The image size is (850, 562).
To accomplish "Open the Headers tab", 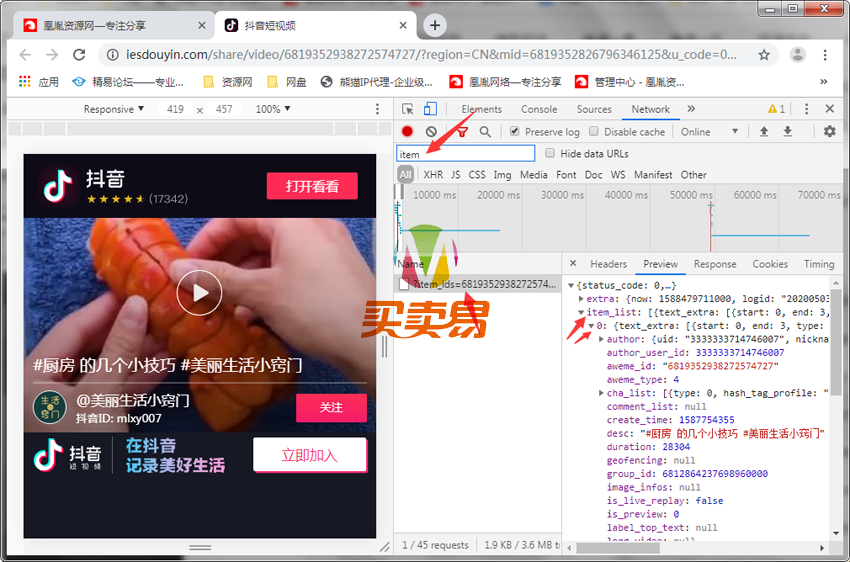I will pos(608,264).
